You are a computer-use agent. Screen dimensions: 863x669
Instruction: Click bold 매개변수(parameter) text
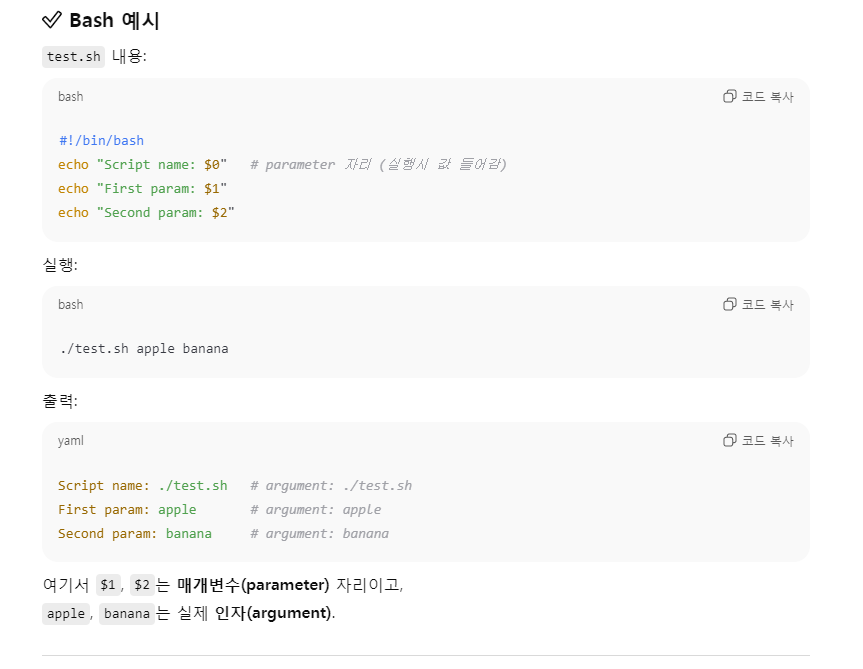253,585
